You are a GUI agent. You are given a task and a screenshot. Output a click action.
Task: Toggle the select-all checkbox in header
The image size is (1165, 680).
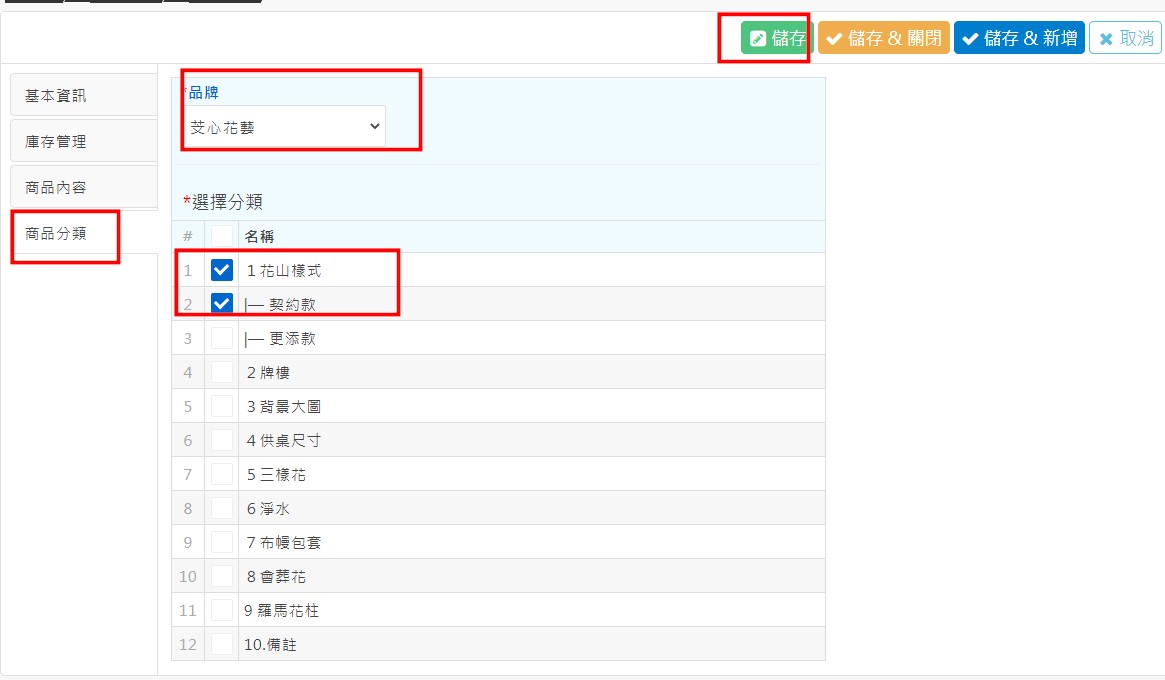pos(222,236)
